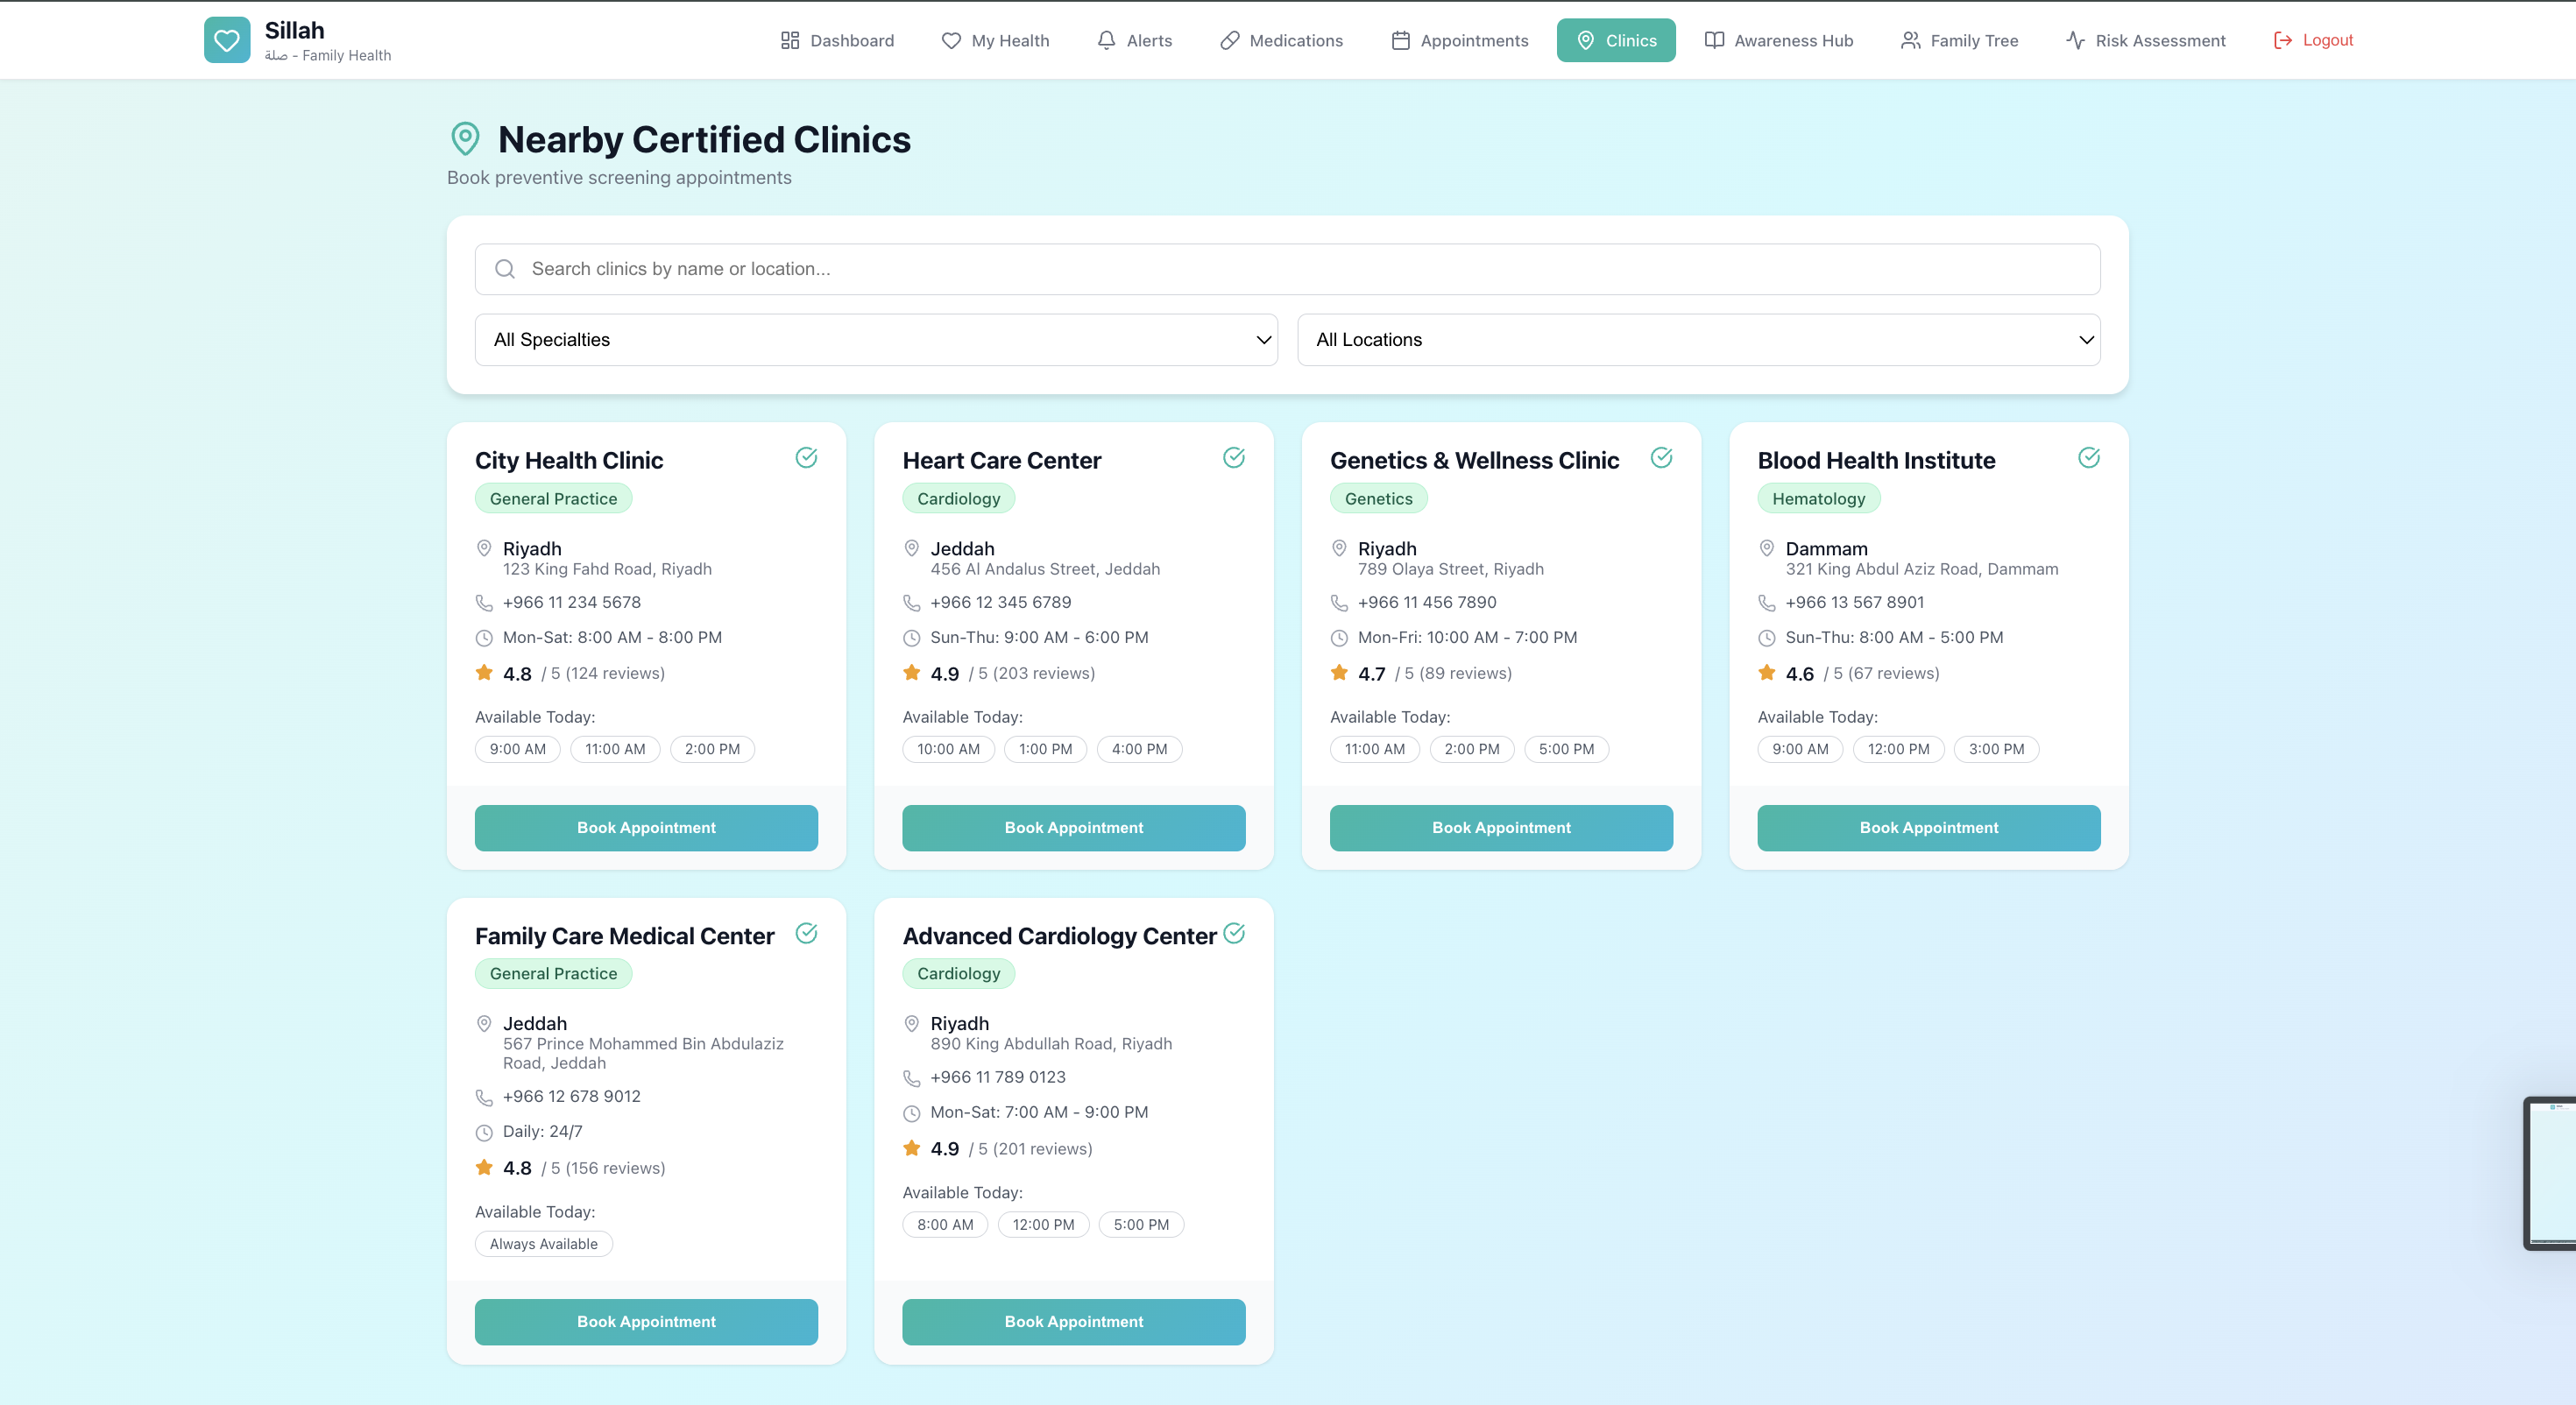Open Appointments via the calendar icon
Image resolution: width=2576 pixels, height=1405 pixels.
coord(1400,40)
